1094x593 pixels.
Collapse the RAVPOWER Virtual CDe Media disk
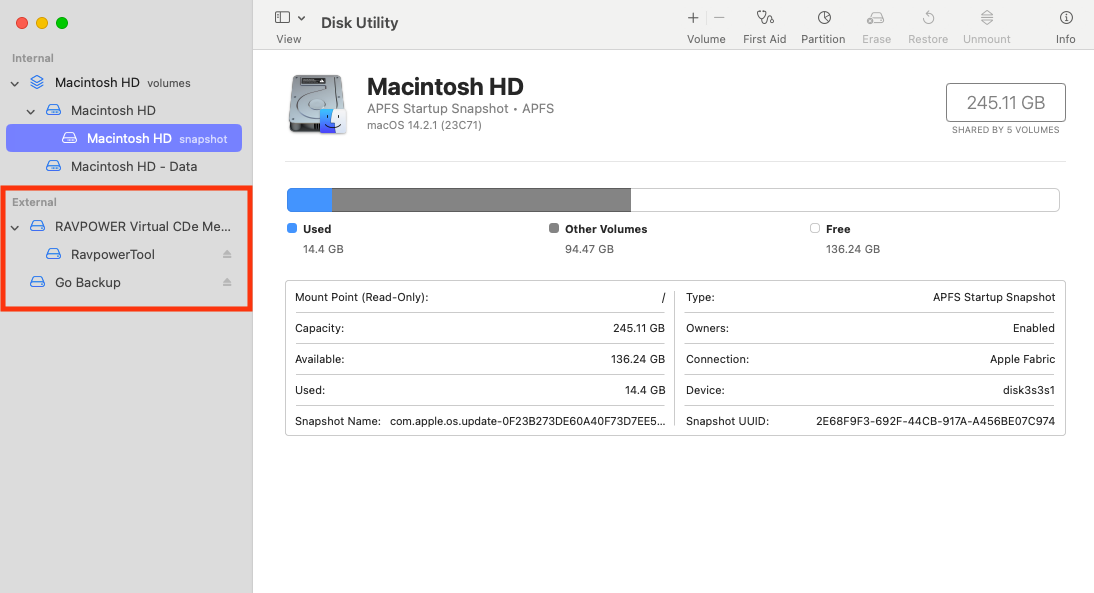14,226
